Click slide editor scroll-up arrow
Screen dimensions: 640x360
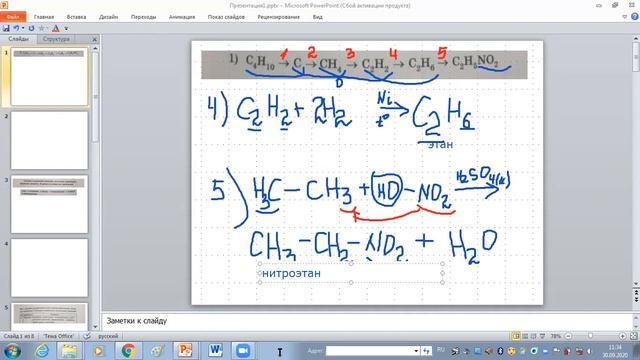click(x=636, y=39)
